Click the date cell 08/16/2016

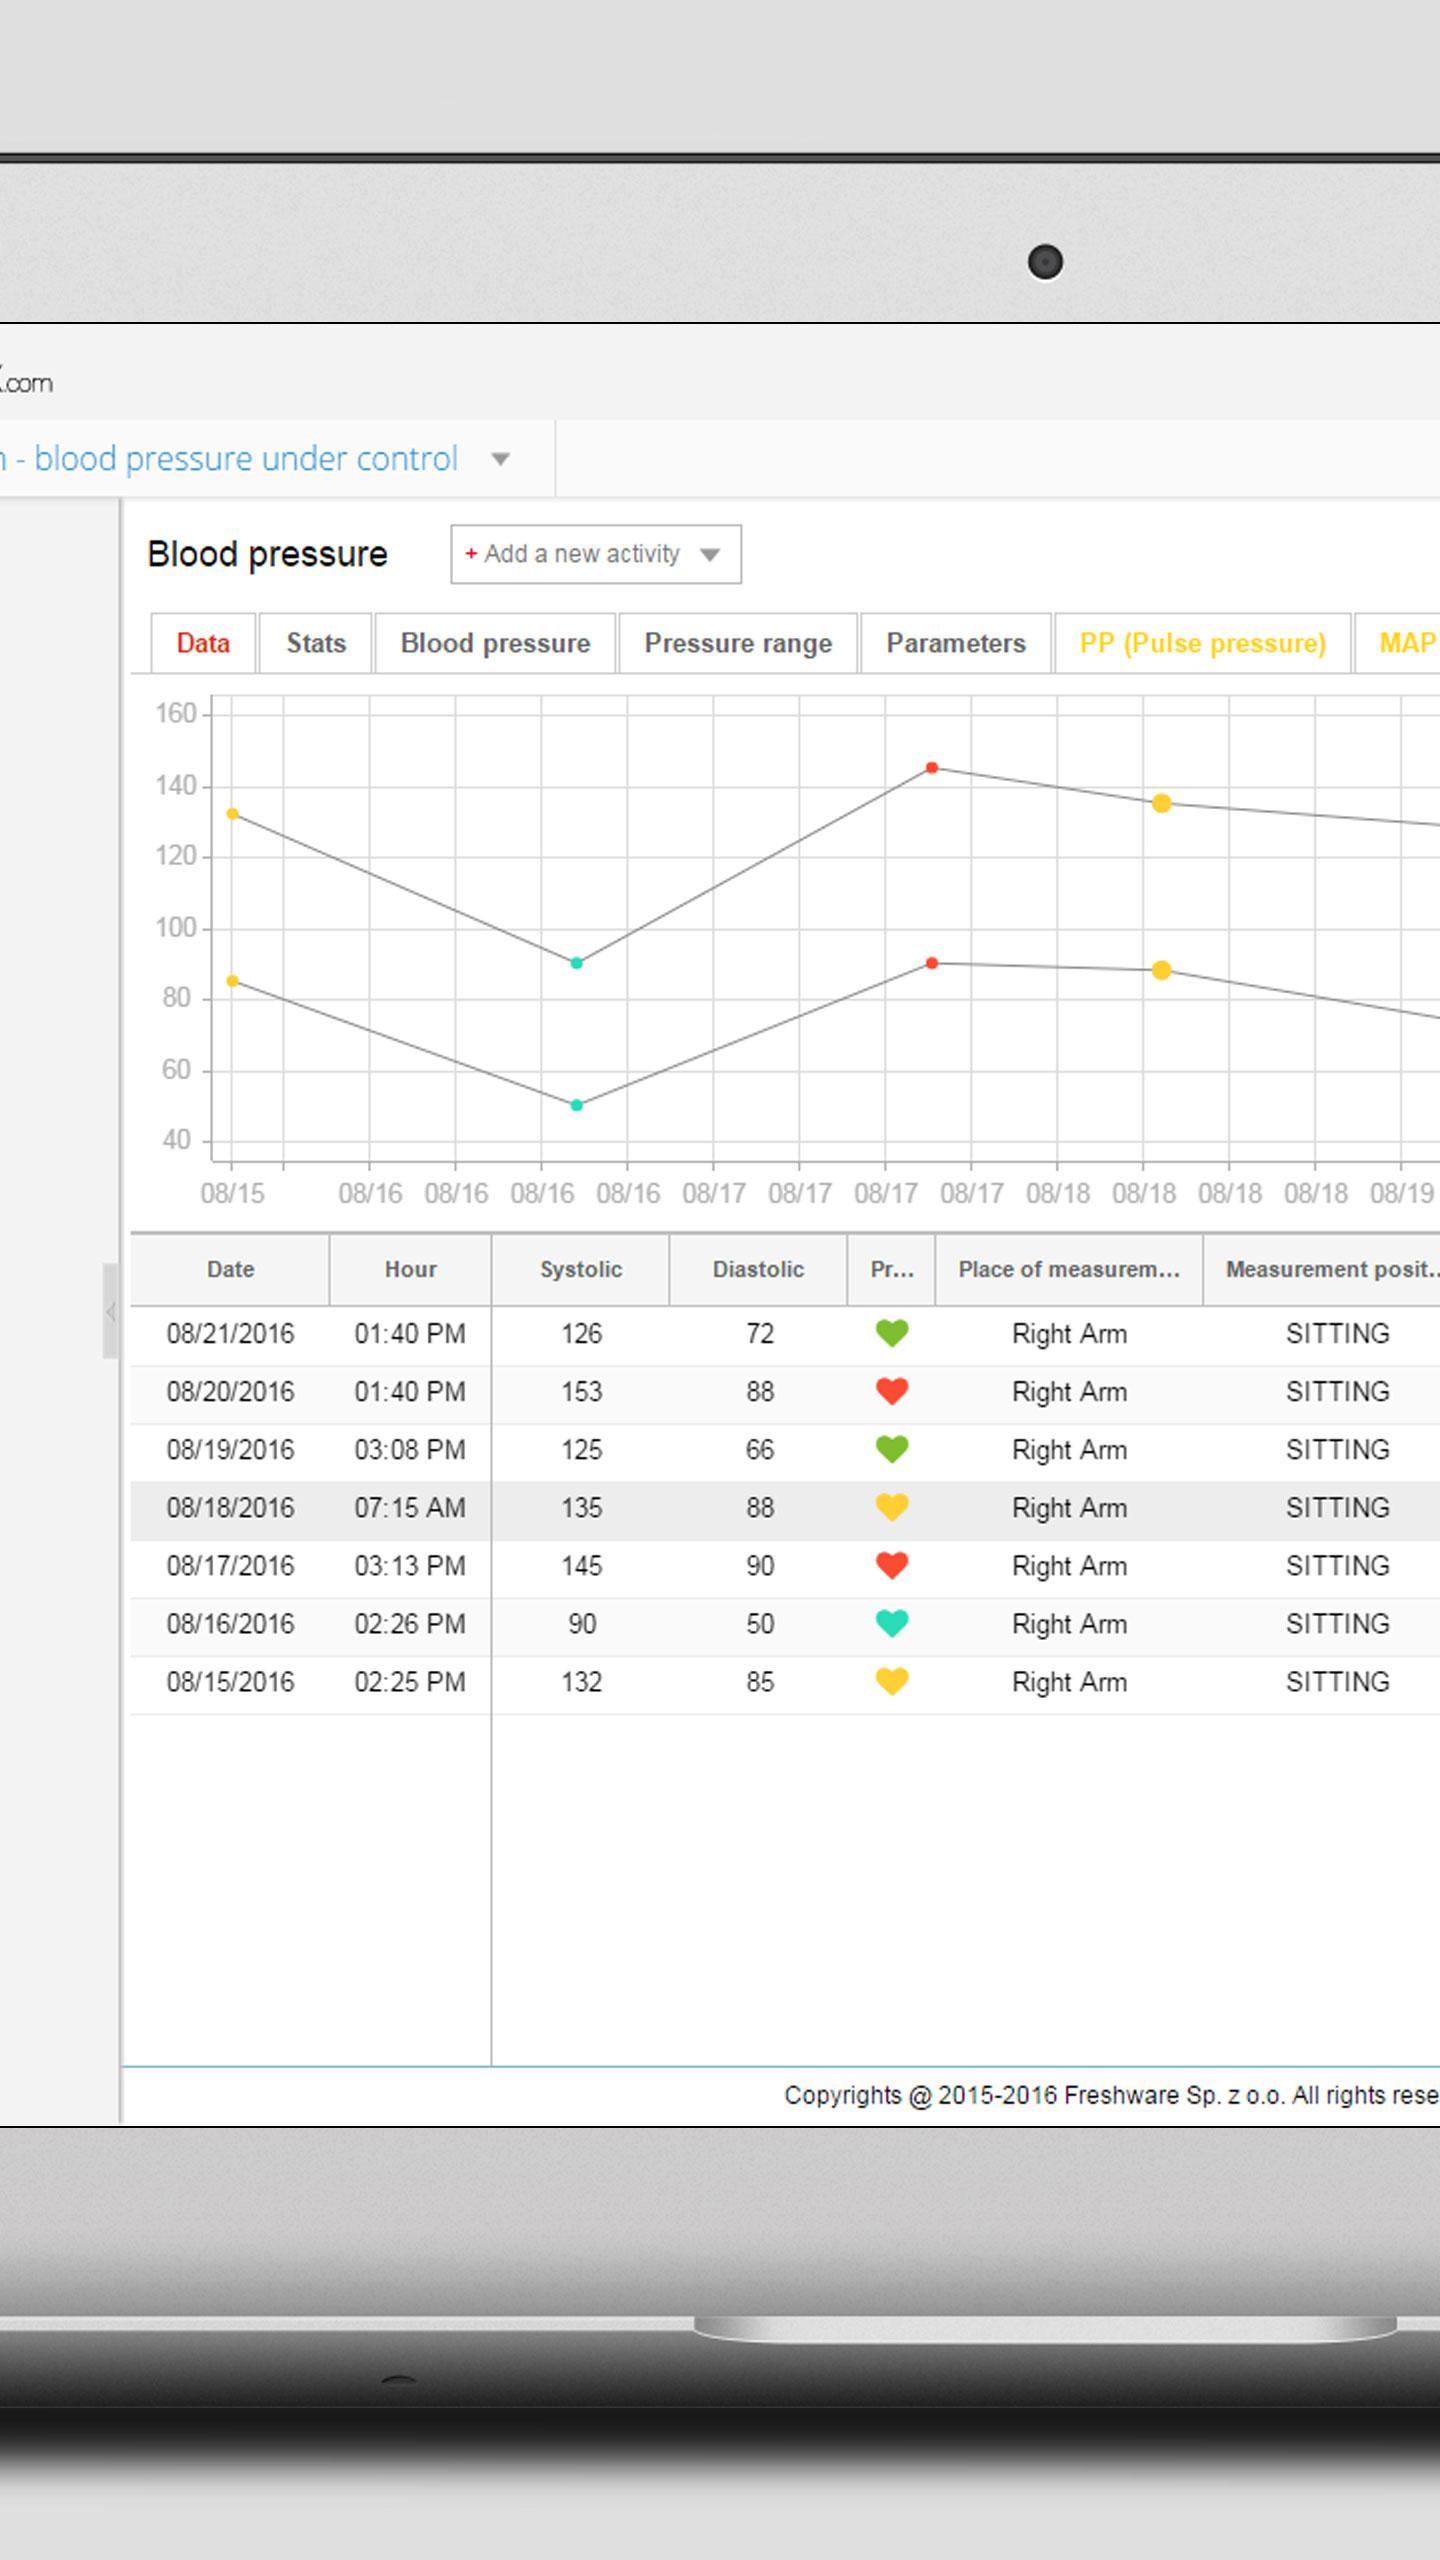pos(230,1624)
